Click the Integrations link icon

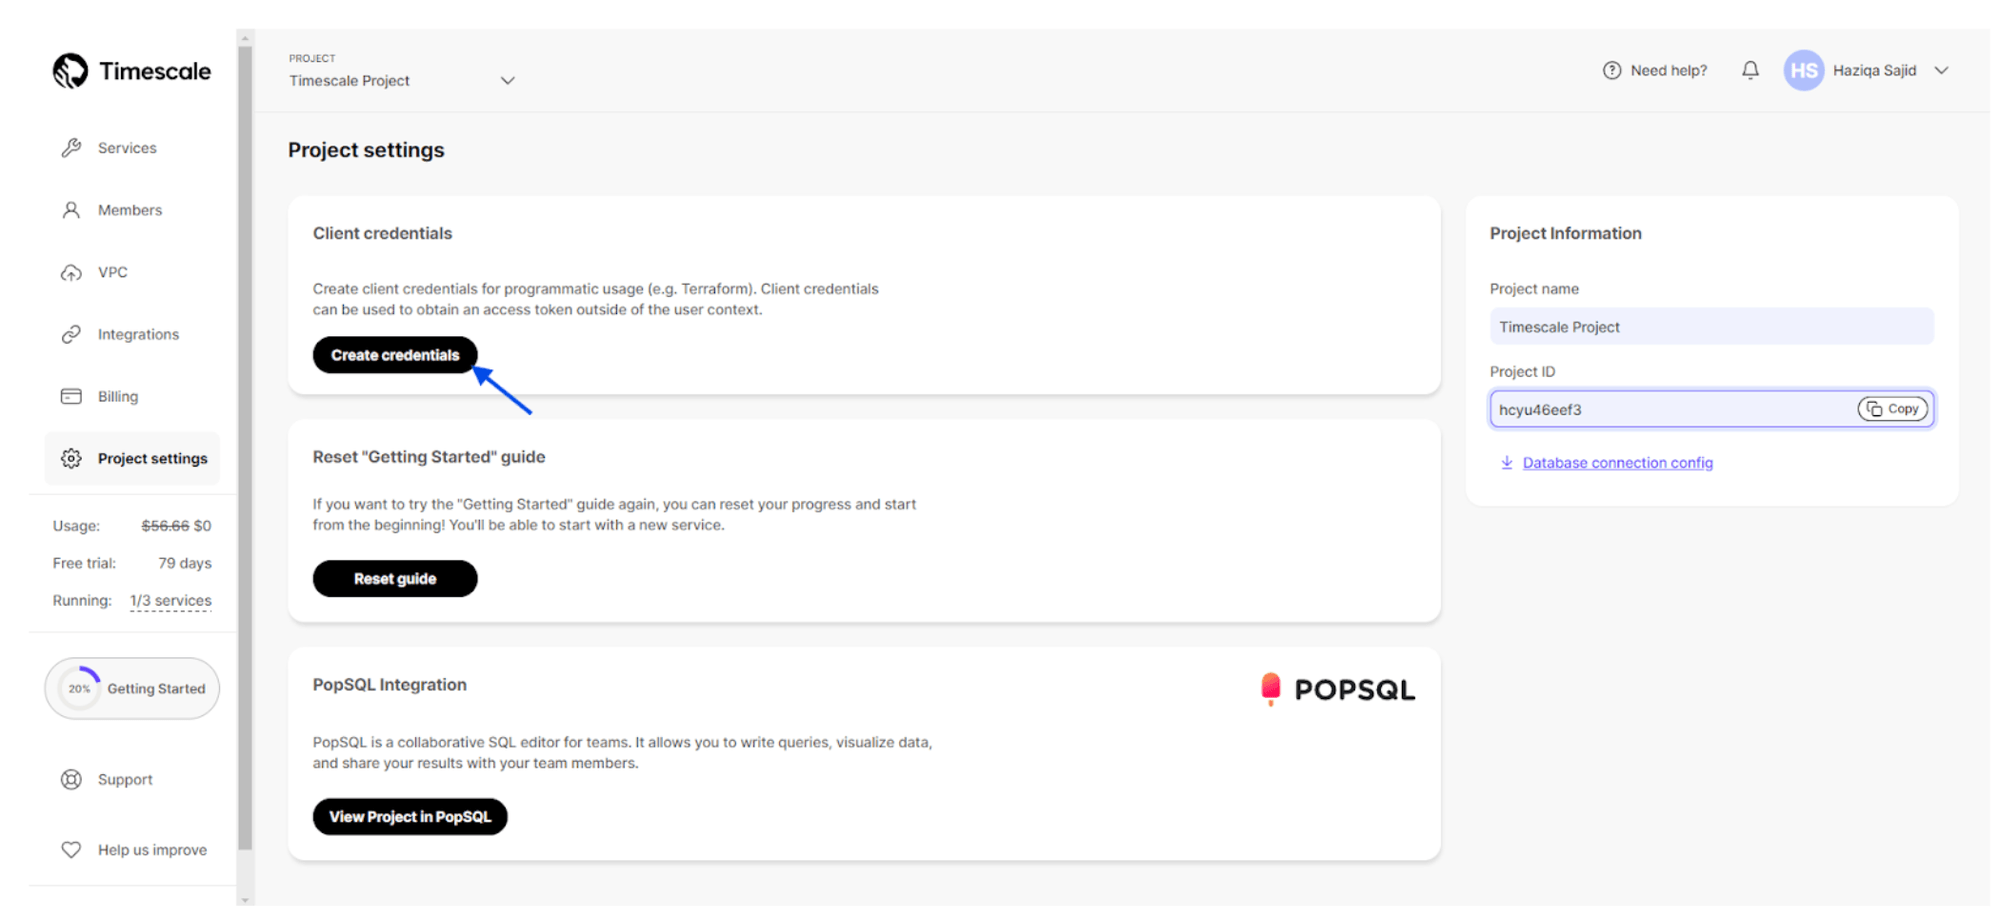pos(71,334)
